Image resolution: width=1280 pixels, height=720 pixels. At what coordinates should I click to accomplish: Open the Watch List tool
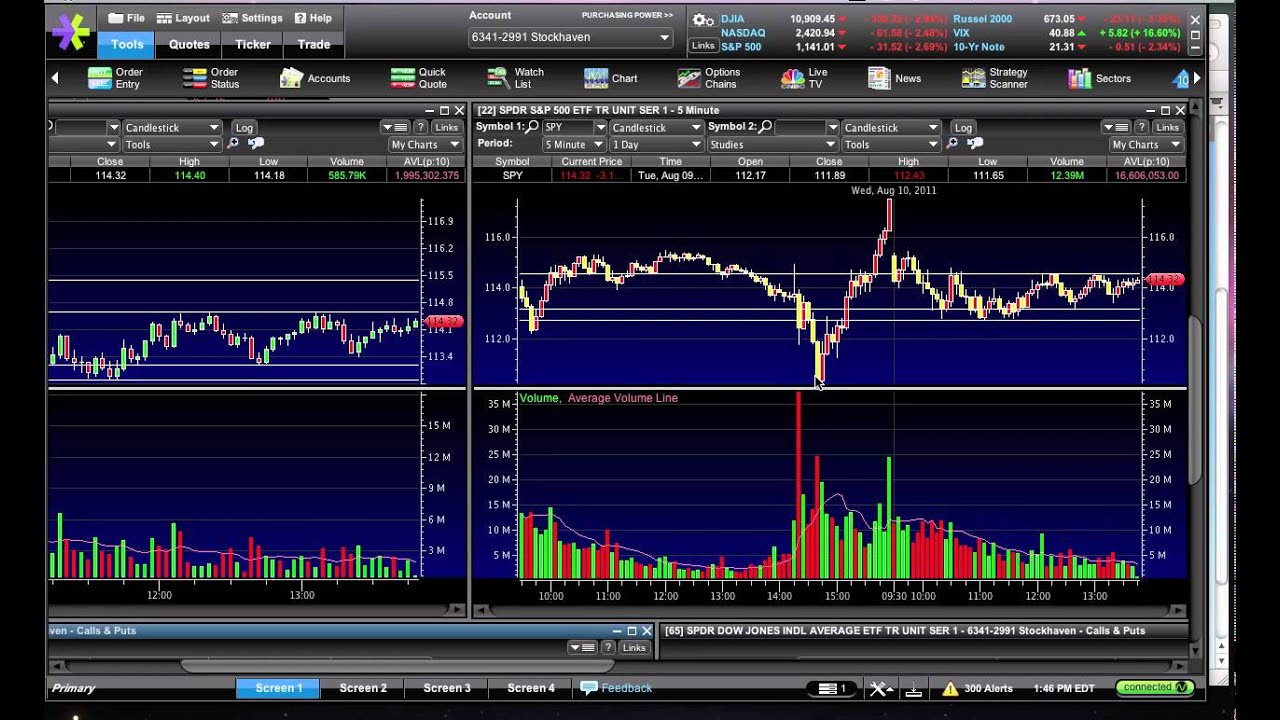(x=515, y=78)
